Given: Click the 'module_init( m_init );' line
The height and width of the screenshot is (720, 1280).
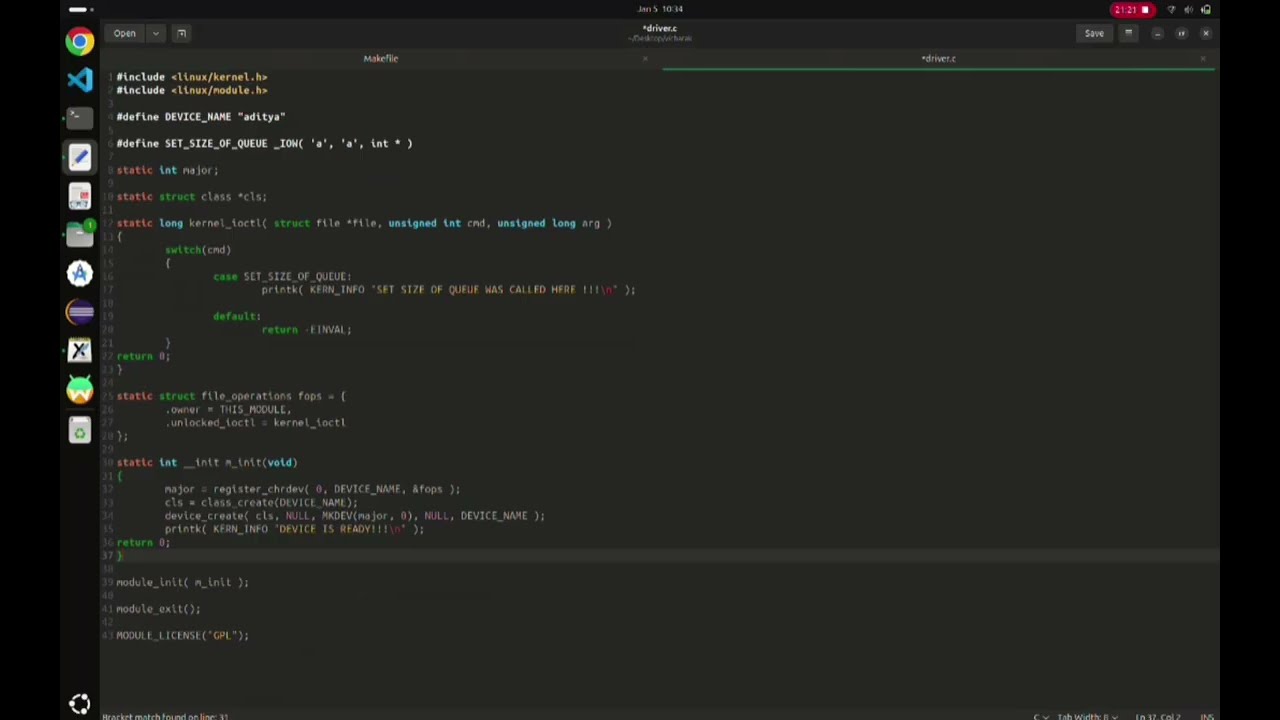Looking at the screenshot, I should pyautogui.click(x=182, y=582).
